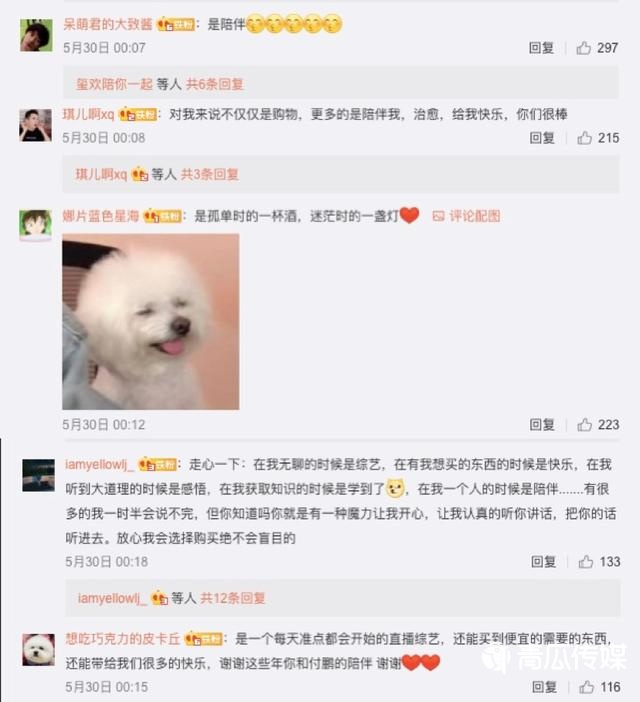640x702 pixels.
Task: Reply to the 5月30日 00:07 comment
Action: (x=542, y=47)
